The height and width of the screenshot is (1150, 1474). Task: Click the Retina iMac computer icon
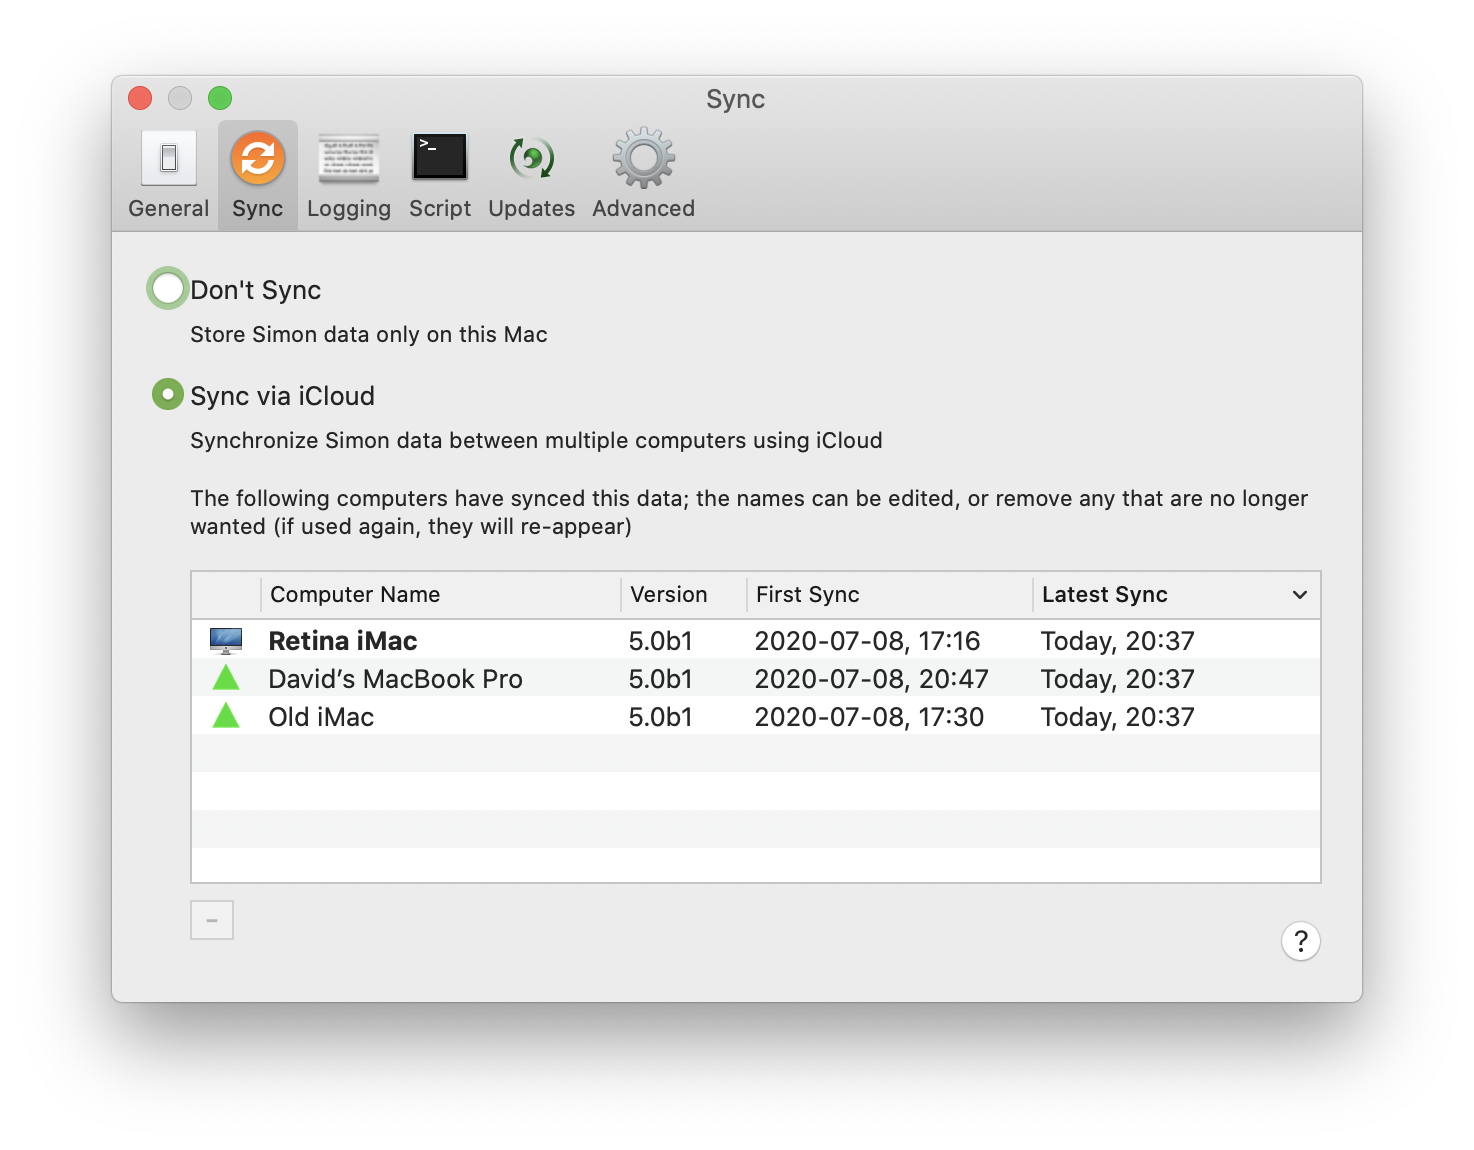(226, 640)
